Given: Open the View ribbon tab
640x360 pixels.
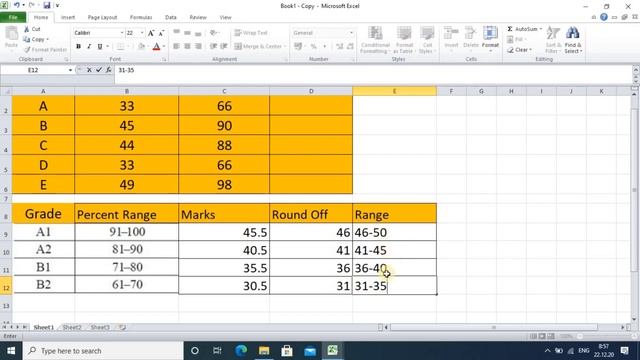Looking at the screenshot, I should click(225, 17).
